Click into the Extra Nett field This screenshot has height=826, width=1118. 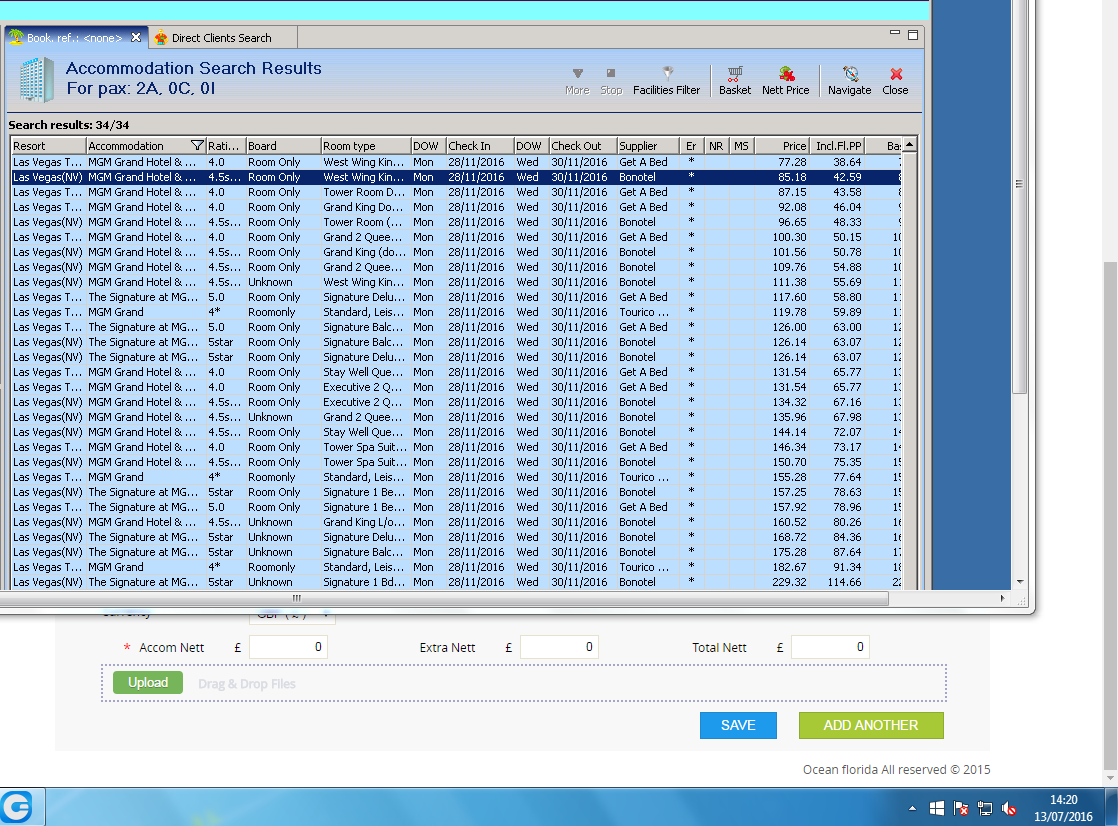[559, 647]
